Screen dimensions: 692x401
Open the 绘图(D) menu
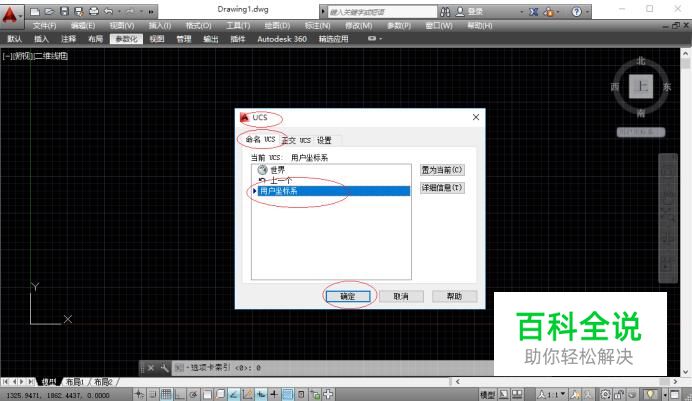[277, 26]
